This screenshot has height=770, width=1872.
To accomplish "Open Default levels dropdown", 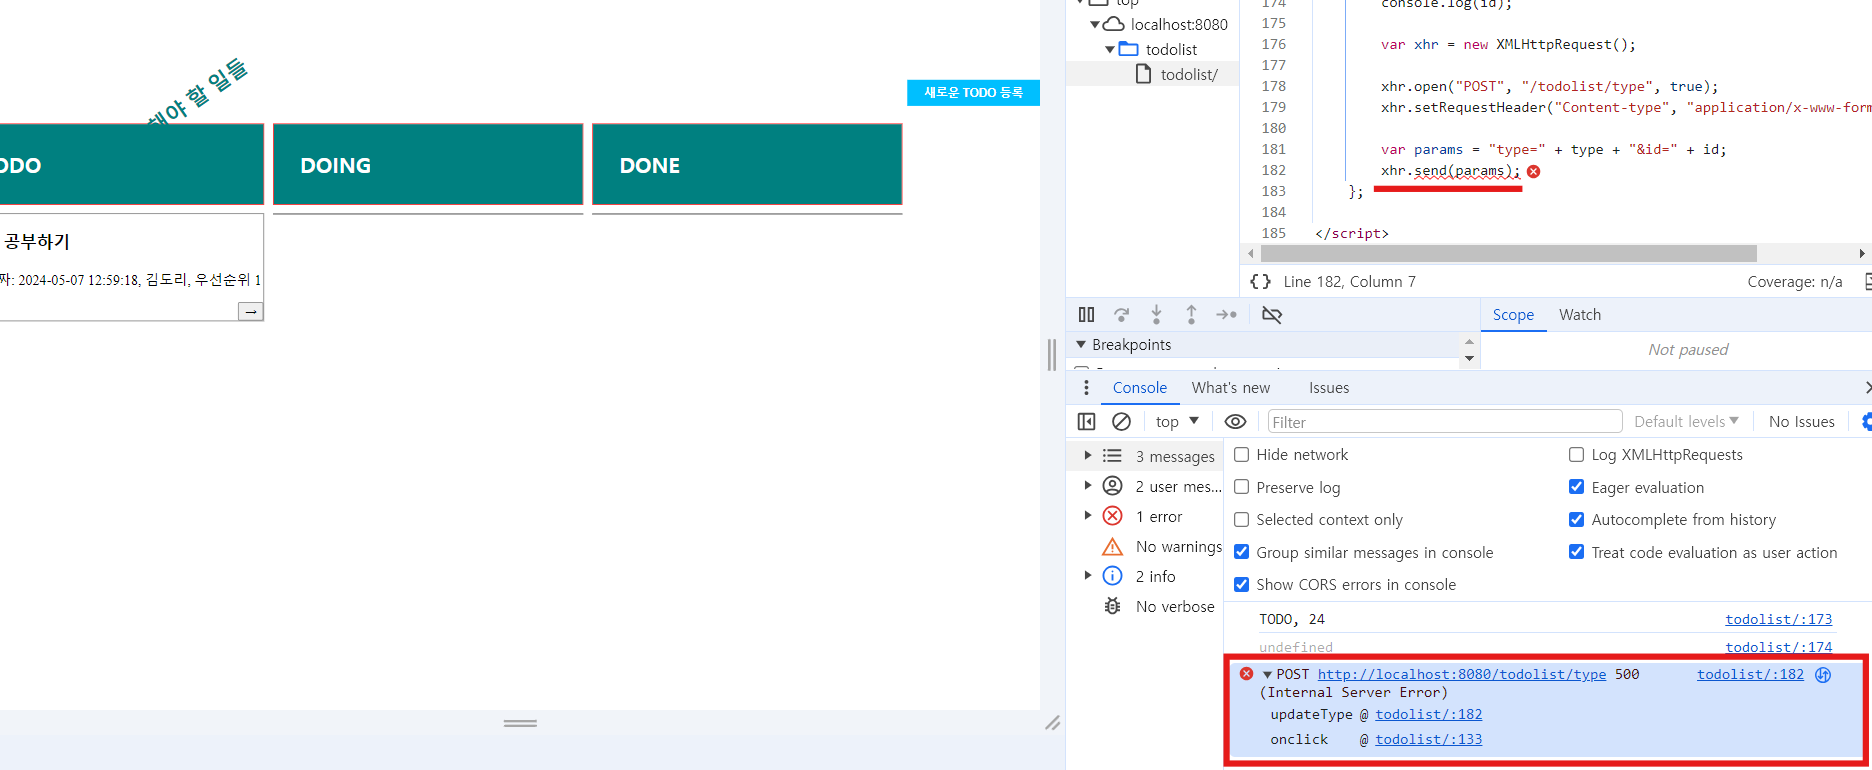I will click(1686, 422).
